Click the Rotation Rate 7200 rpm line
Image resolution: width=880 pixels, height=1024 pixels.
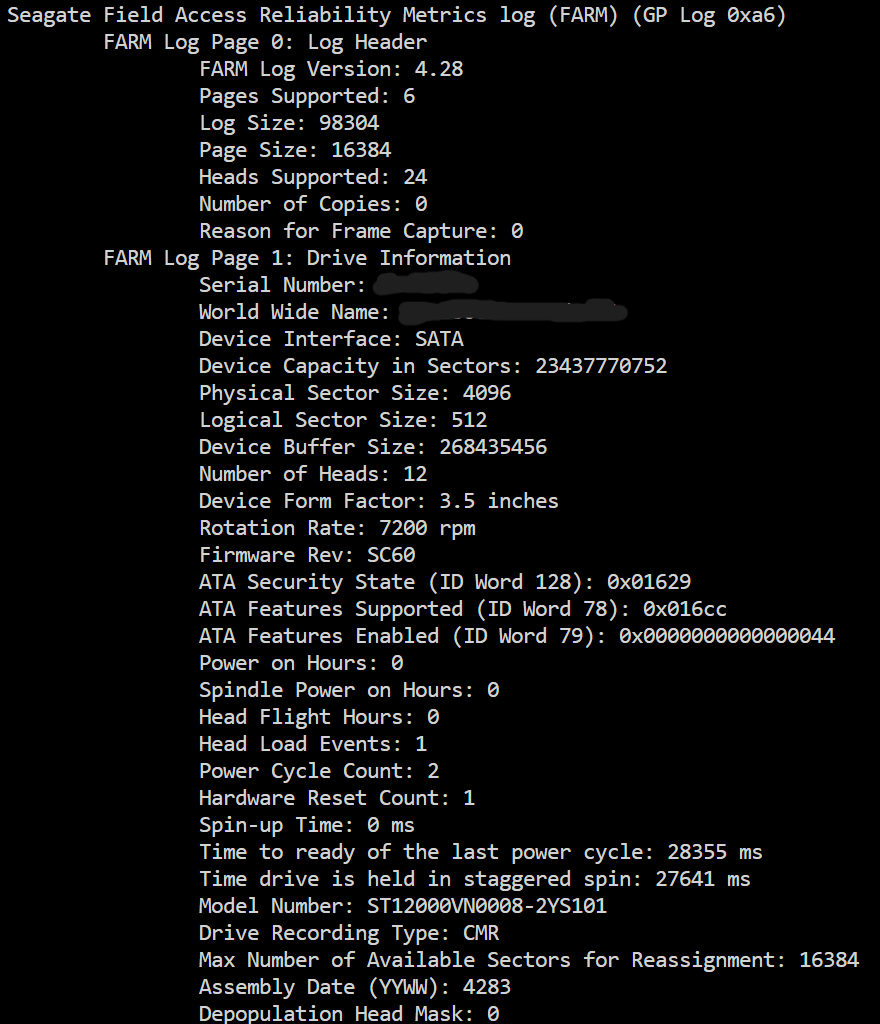point(337,528)
